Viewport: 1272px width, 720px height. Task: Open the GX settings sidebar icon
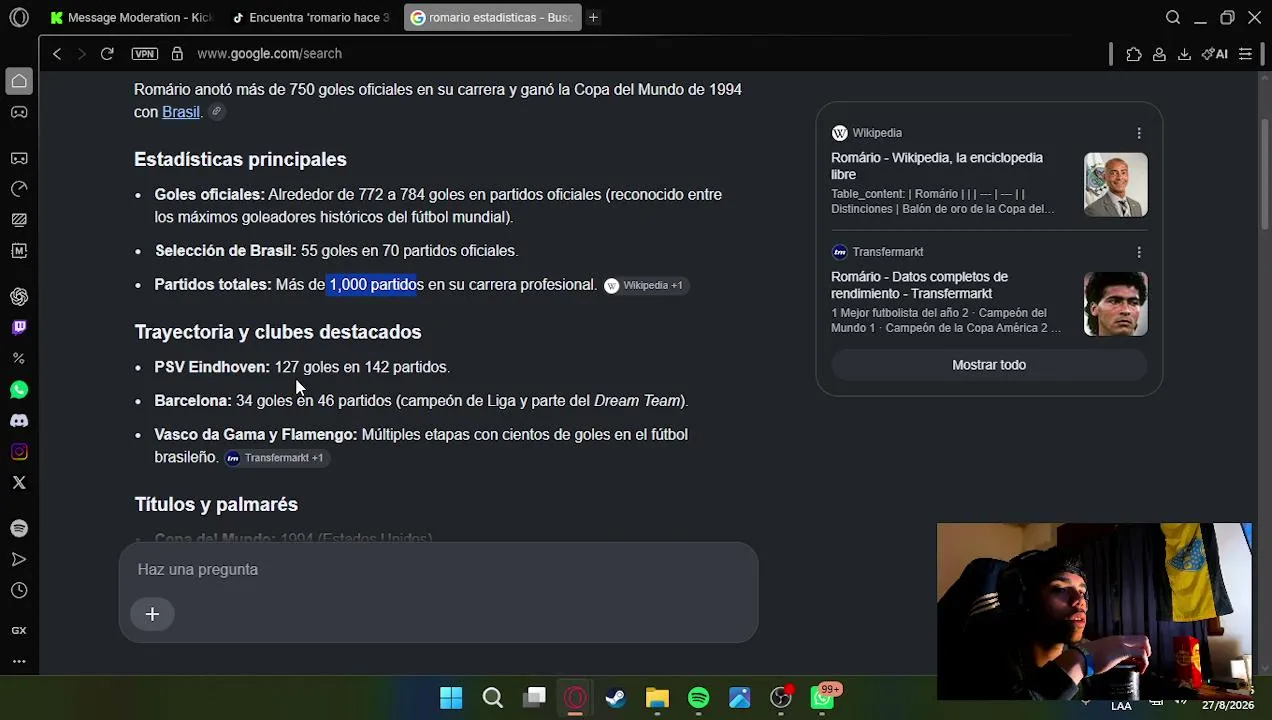[x=19, y=630]
